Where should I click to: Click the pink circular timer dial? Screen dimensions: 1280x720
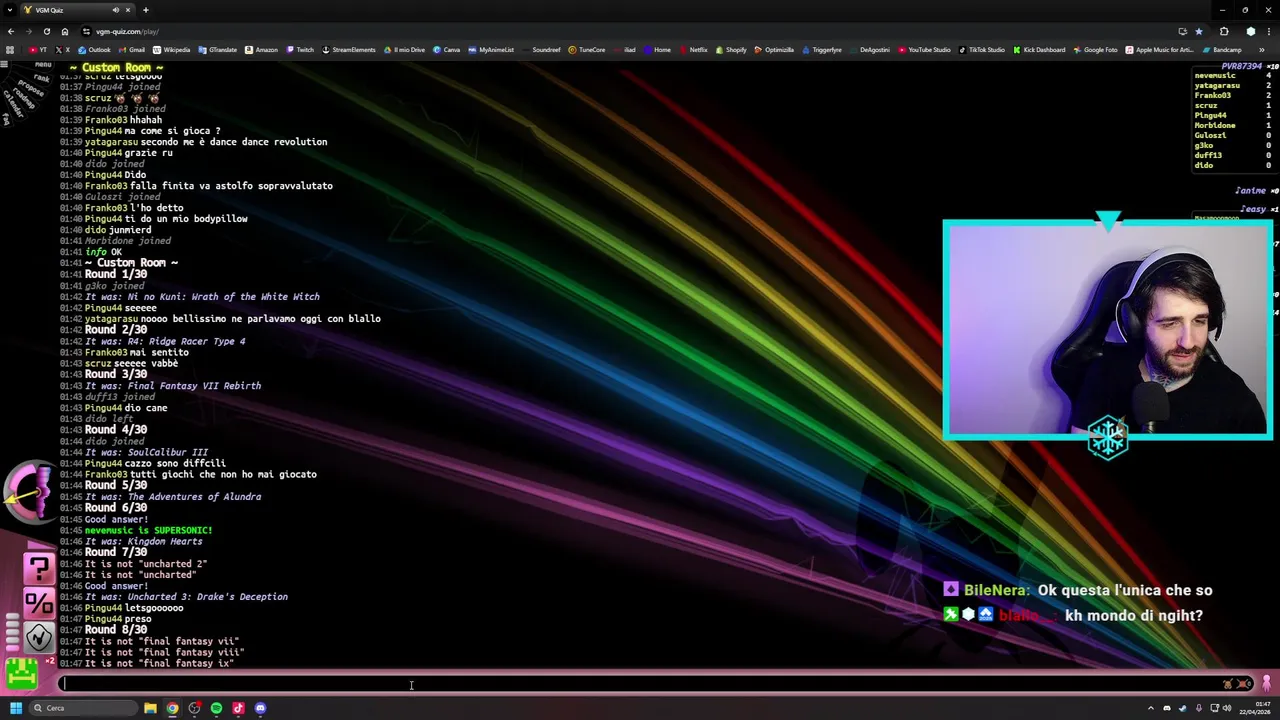30,492
